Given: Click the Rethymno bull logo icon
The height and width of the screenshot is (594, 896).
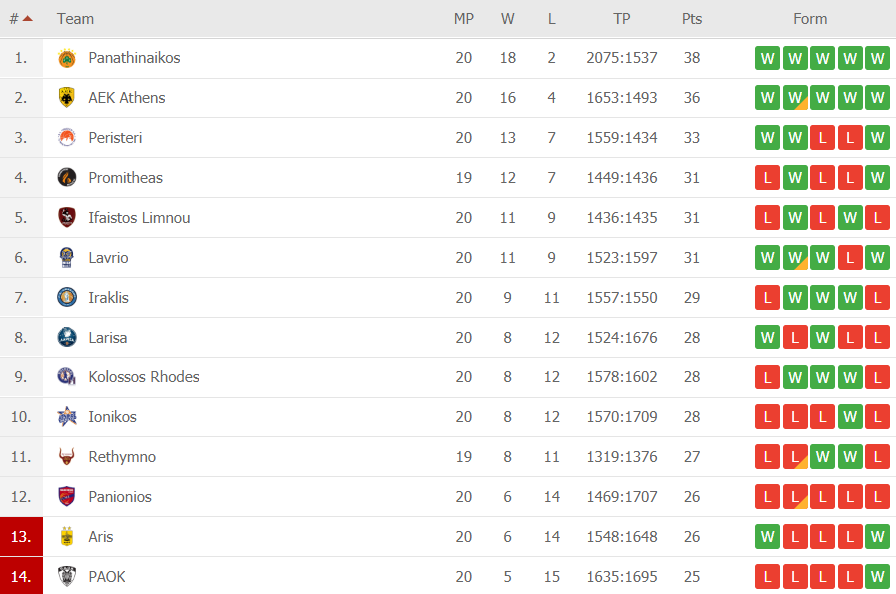Looking at the screenshot, I should coord(67,457).
